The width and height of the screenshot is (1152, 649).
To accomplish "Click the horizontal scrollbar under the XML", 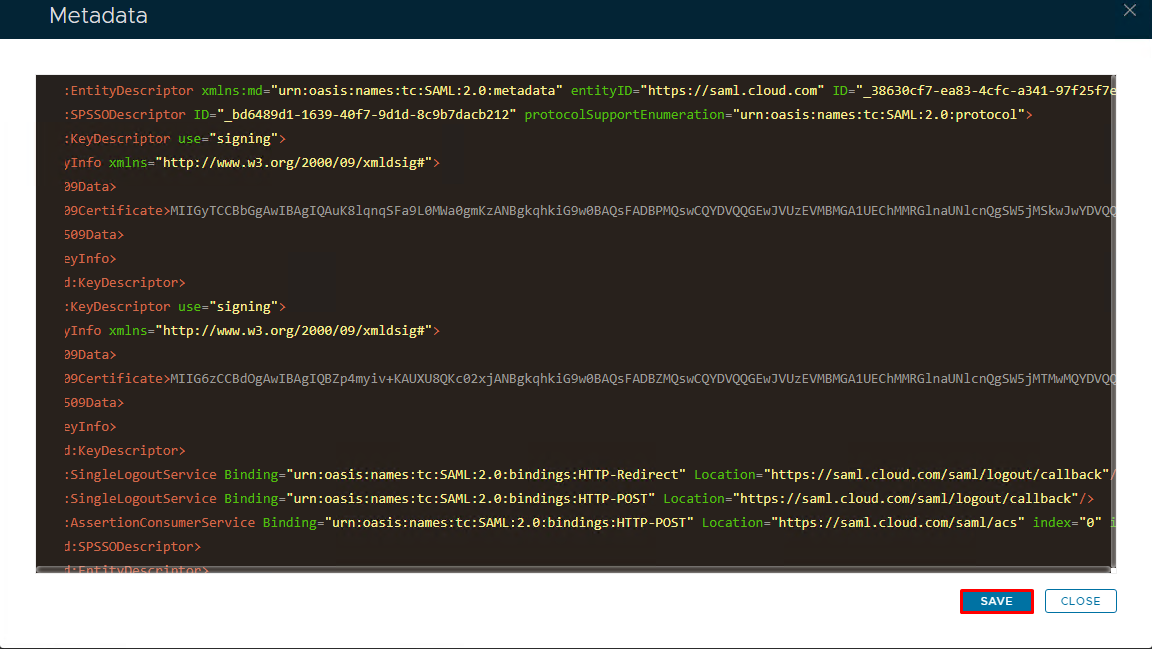I will [570, 569].
